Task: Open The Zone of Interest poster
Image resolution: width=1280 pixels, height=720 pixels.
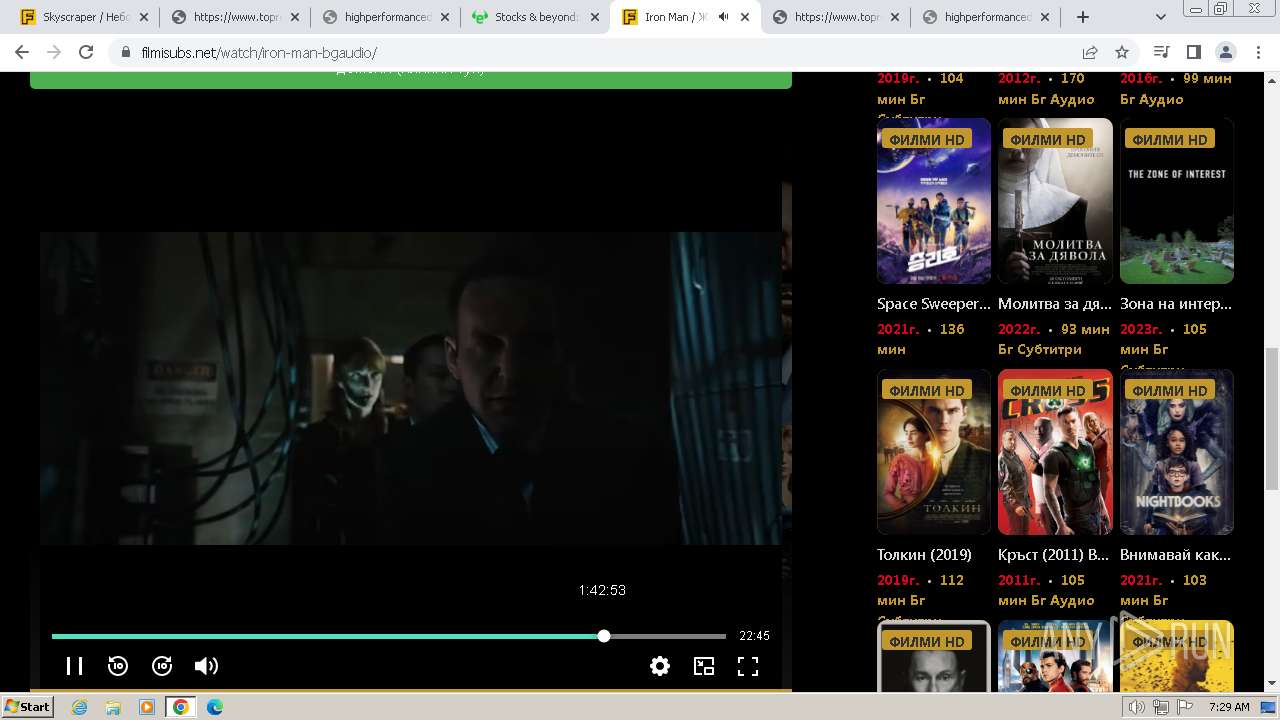Action: pos(1177,201)
